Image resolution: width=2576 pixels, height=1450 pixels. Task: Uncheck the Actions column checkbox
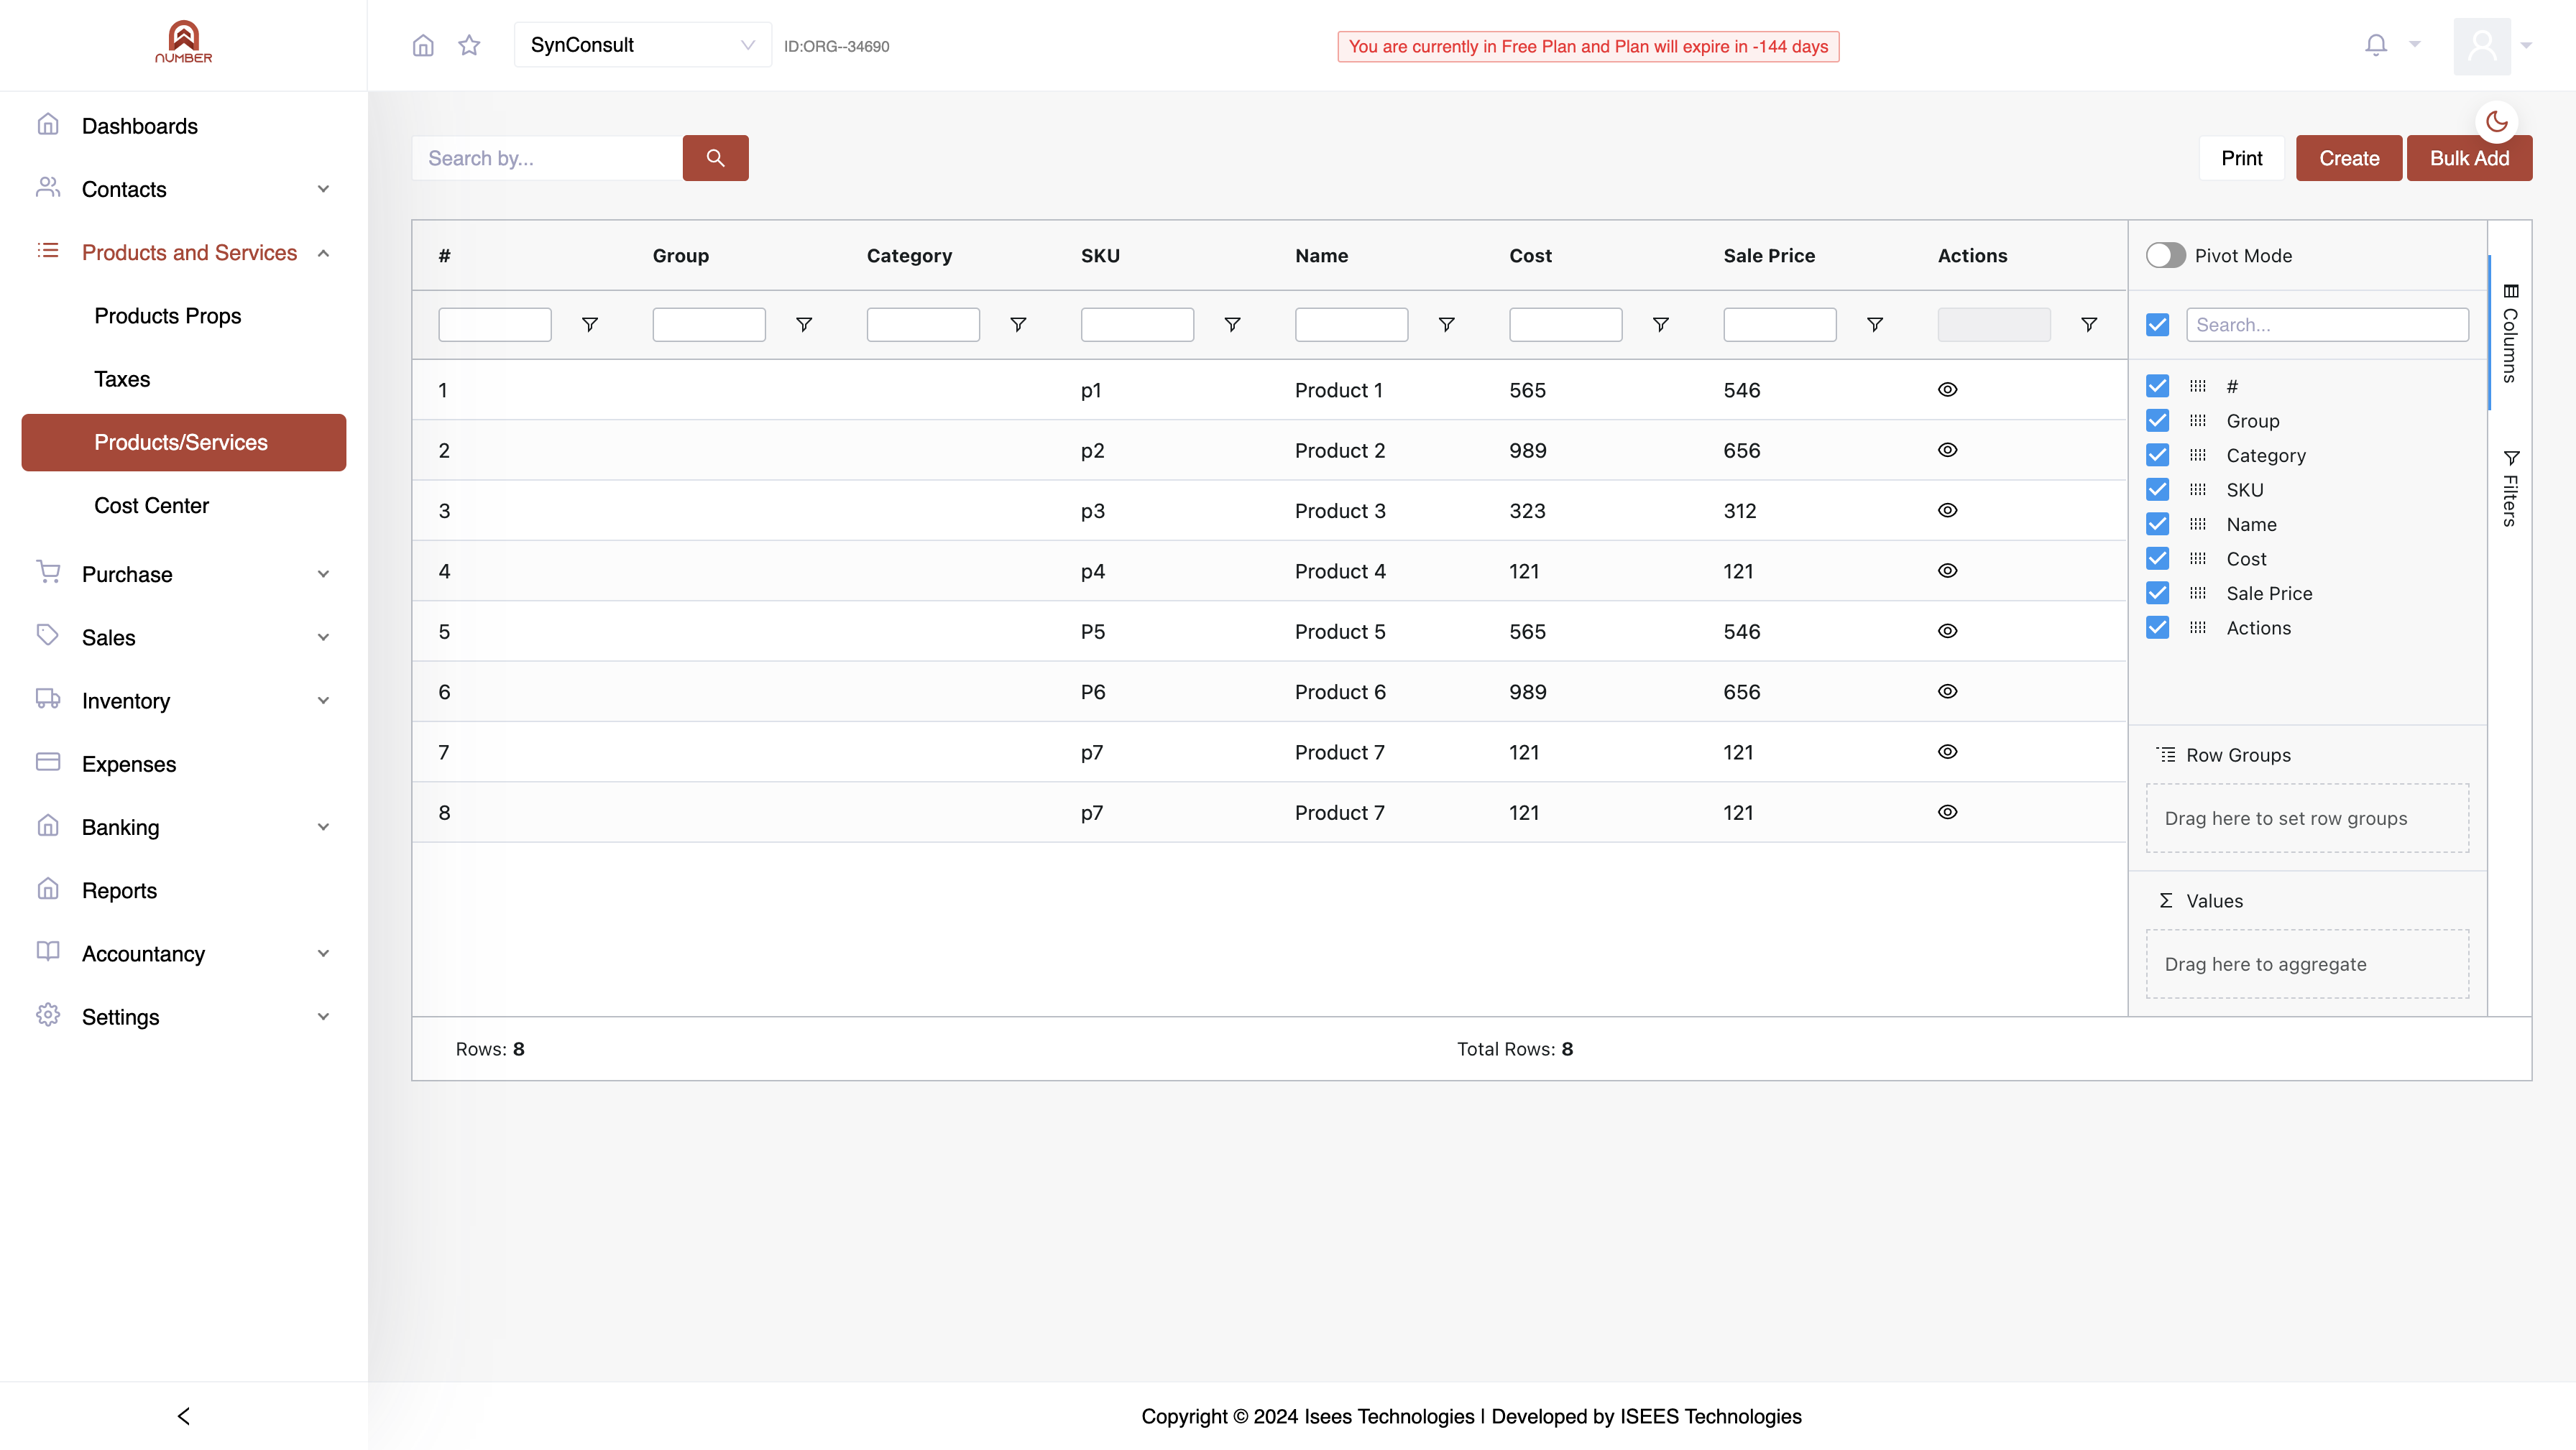(2157, 628)
